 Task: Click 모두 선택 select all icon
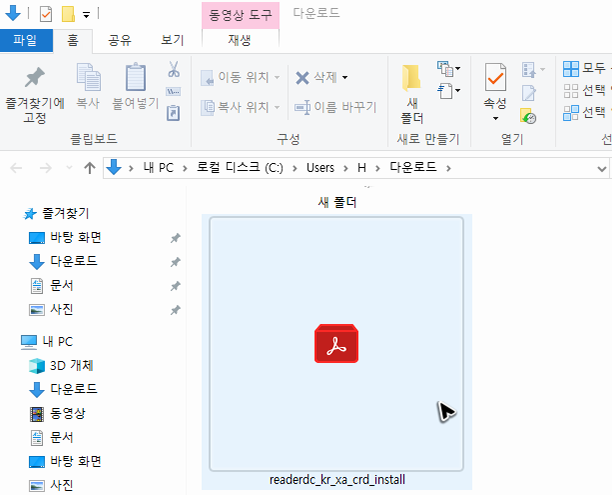(571, 69)
